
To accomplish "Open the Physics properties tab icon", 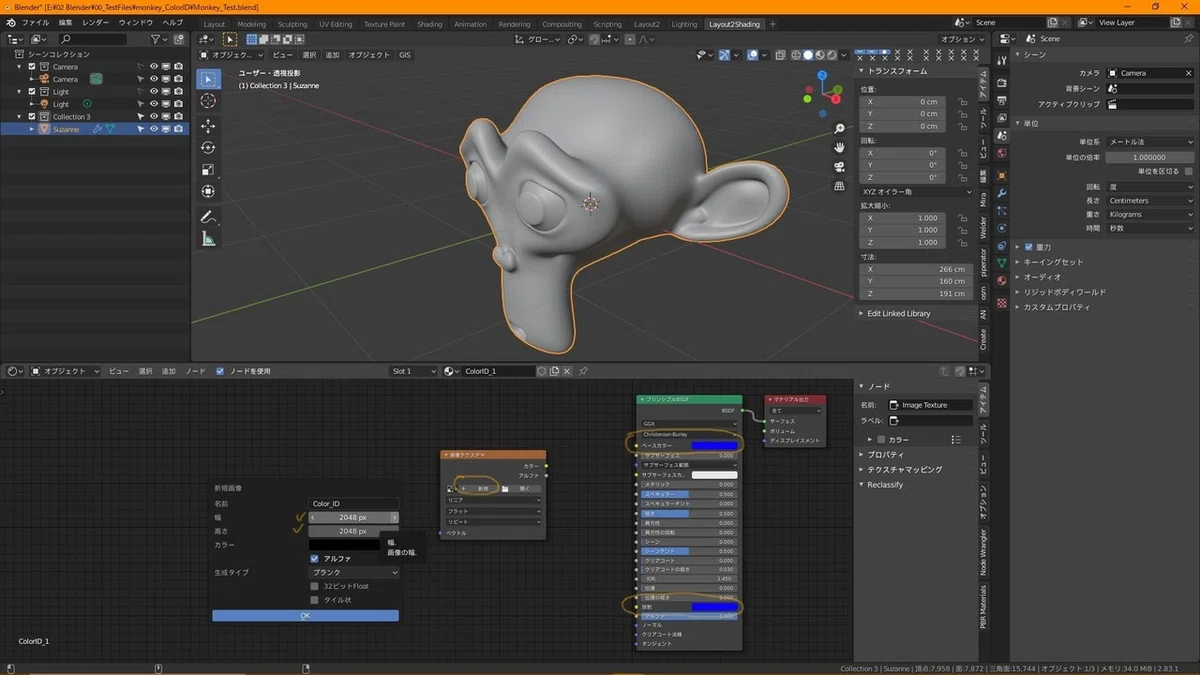I will (x=1002, y=228).
